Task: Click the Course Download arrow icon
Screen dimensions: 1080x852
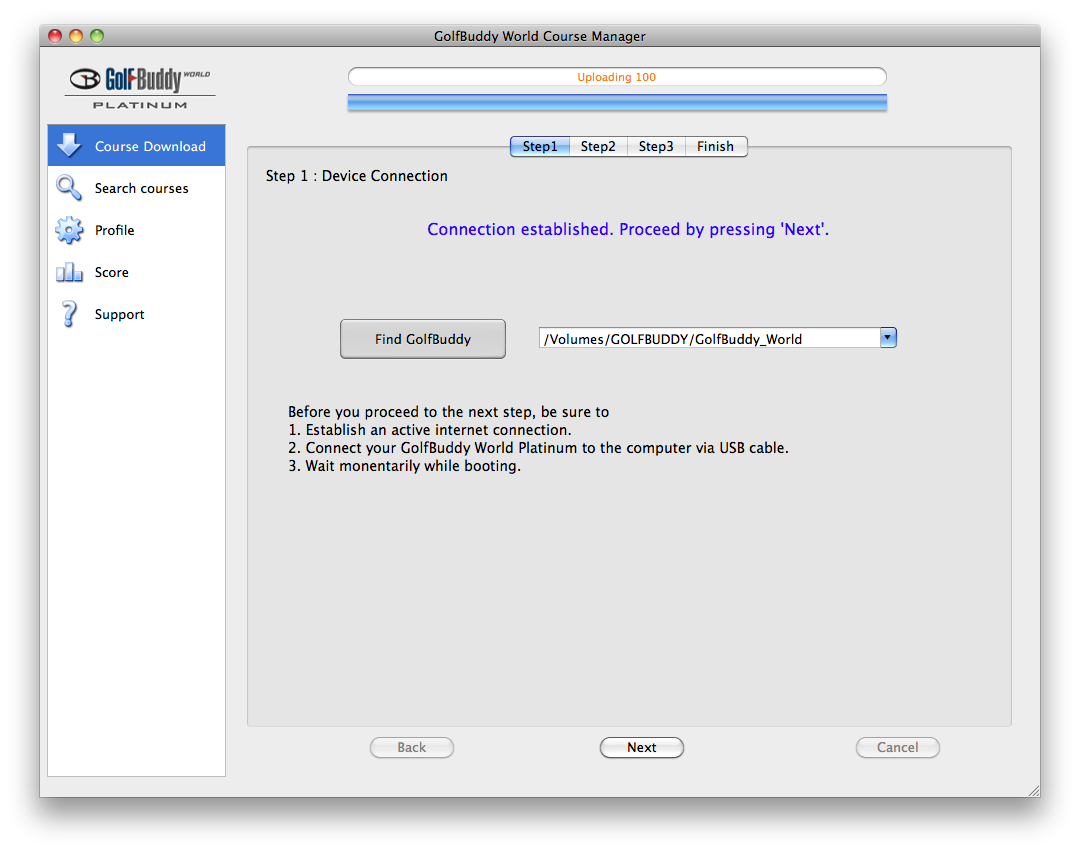Action: [69, 145]
